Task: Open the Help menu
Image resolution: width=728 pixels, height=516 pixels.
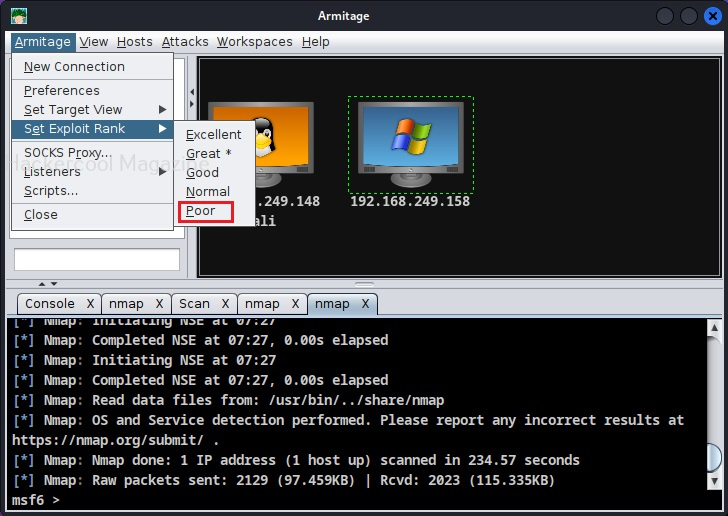Action: 316,42
